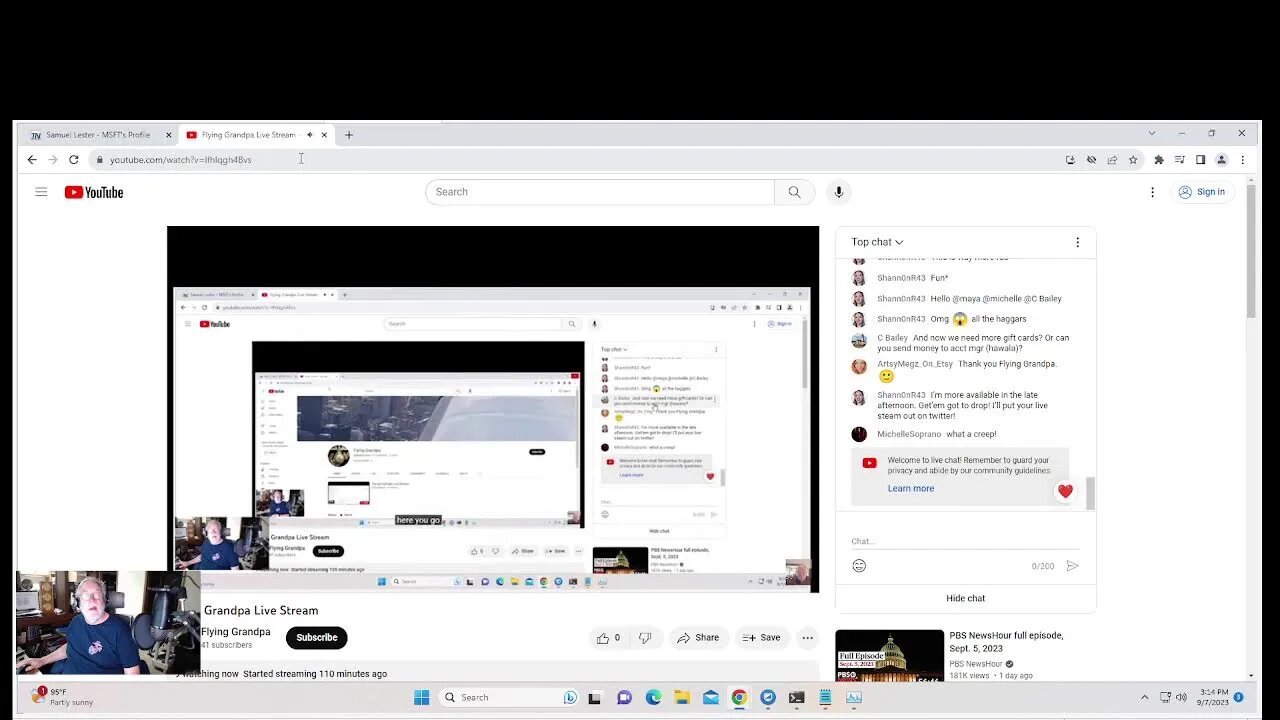Bookmark this tab with the star icon

(1133, 160)
